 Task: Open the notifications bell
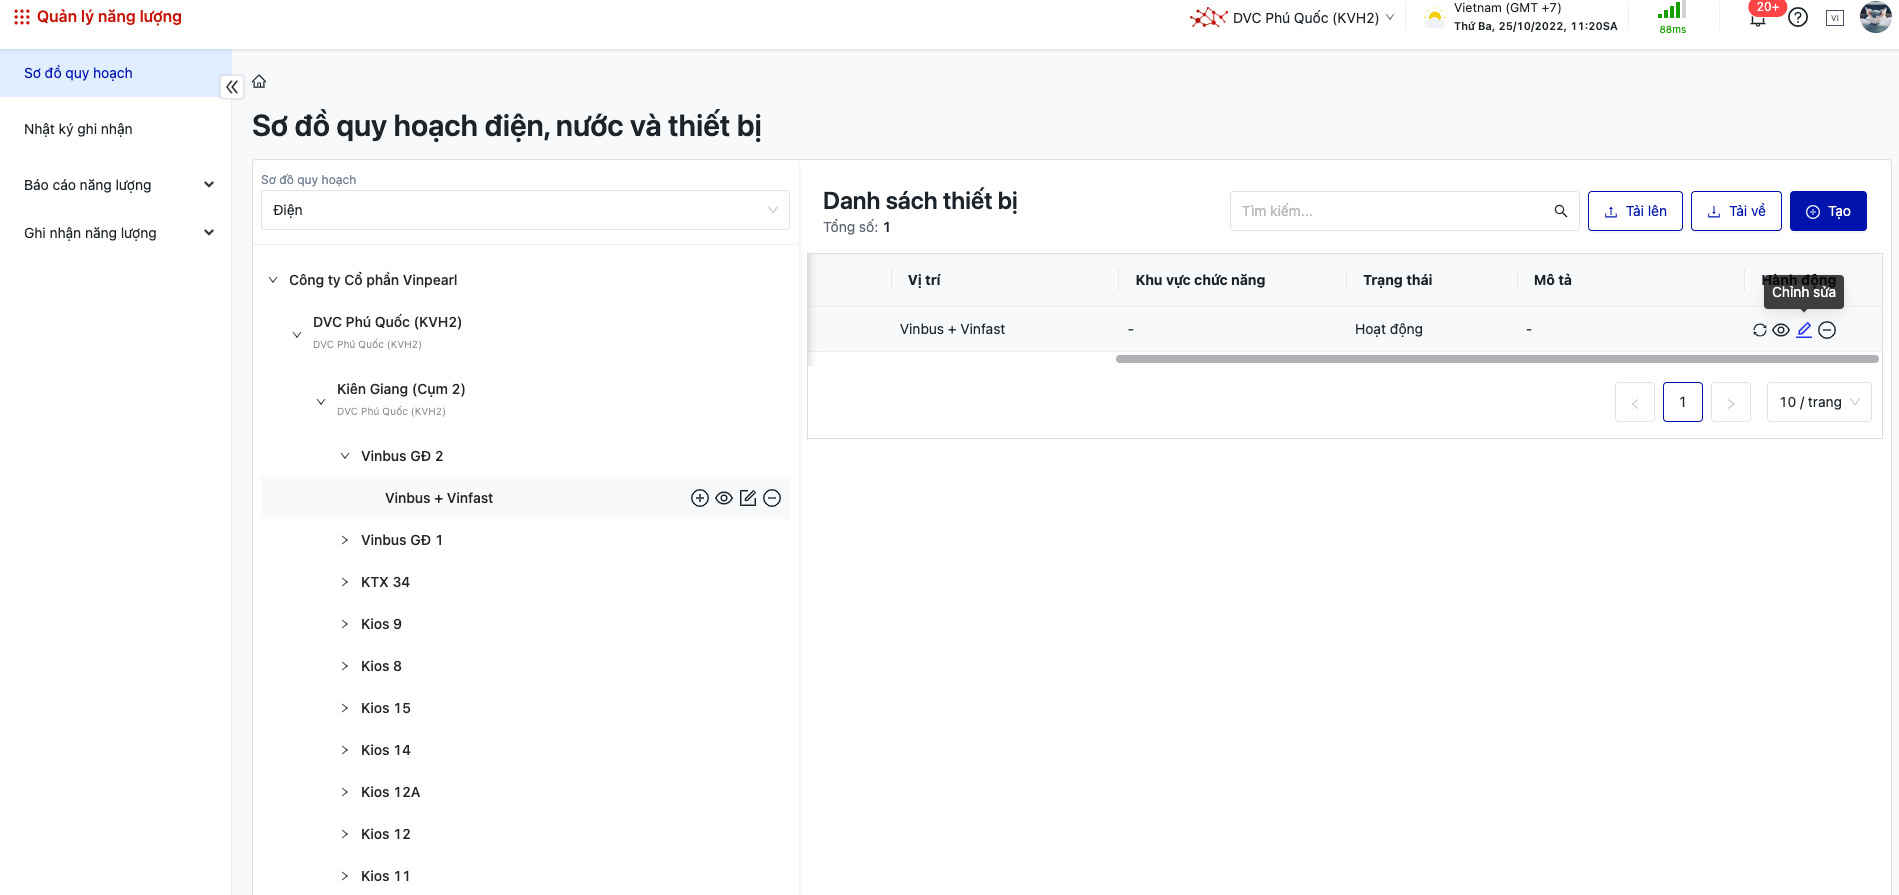(x=1757, y=18)
